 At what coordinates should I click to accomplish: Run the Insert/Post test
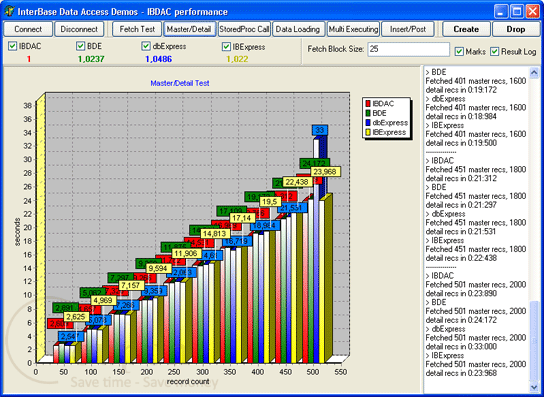[x=408, y=29]
